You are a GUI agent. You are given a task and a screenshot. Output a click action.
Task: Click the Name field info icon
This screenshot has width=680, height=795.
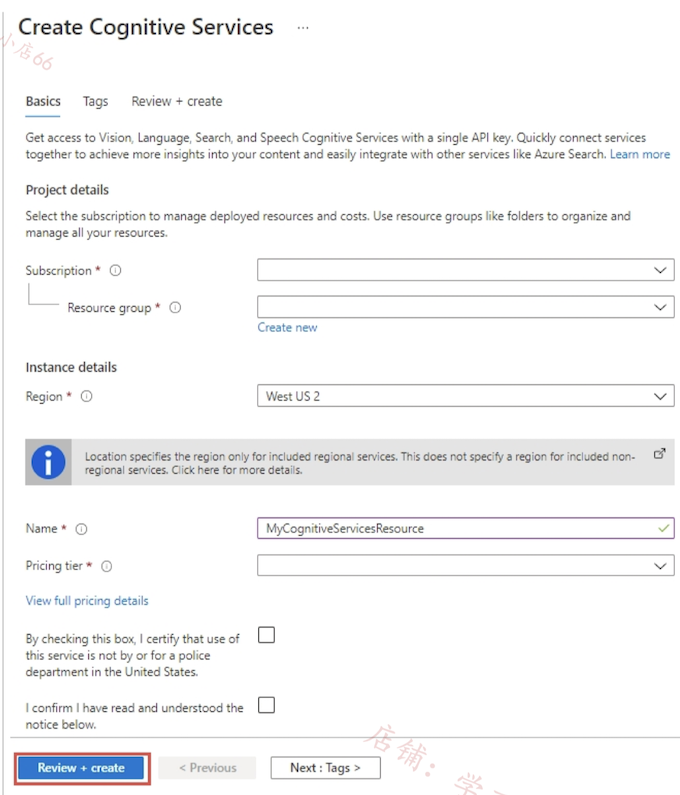[x=81, y=529]
